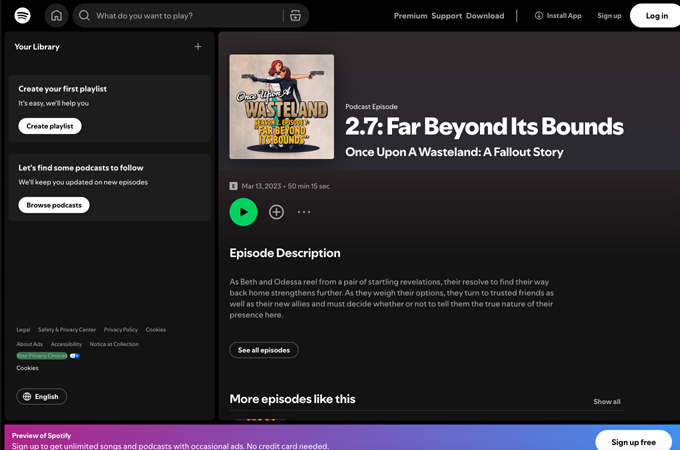Click Create your first playlist text
The width and height of the screenshot is (680, 450).
(x=62, y=88)
